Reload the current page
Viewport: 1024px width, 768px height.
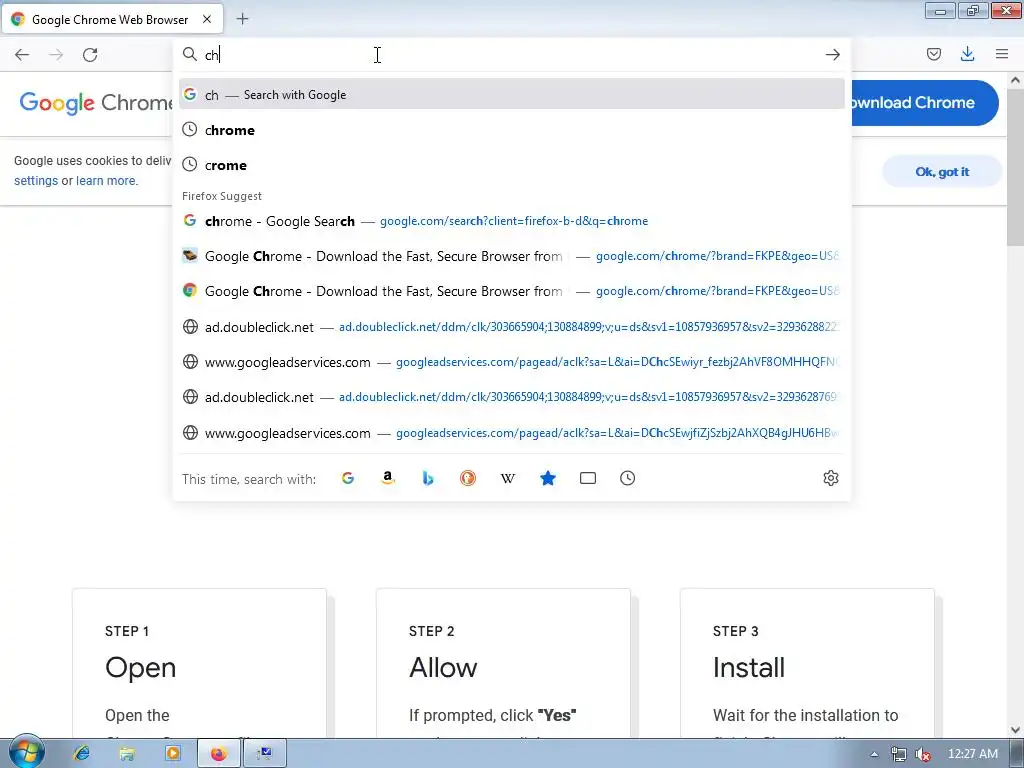tap(90, 55)
